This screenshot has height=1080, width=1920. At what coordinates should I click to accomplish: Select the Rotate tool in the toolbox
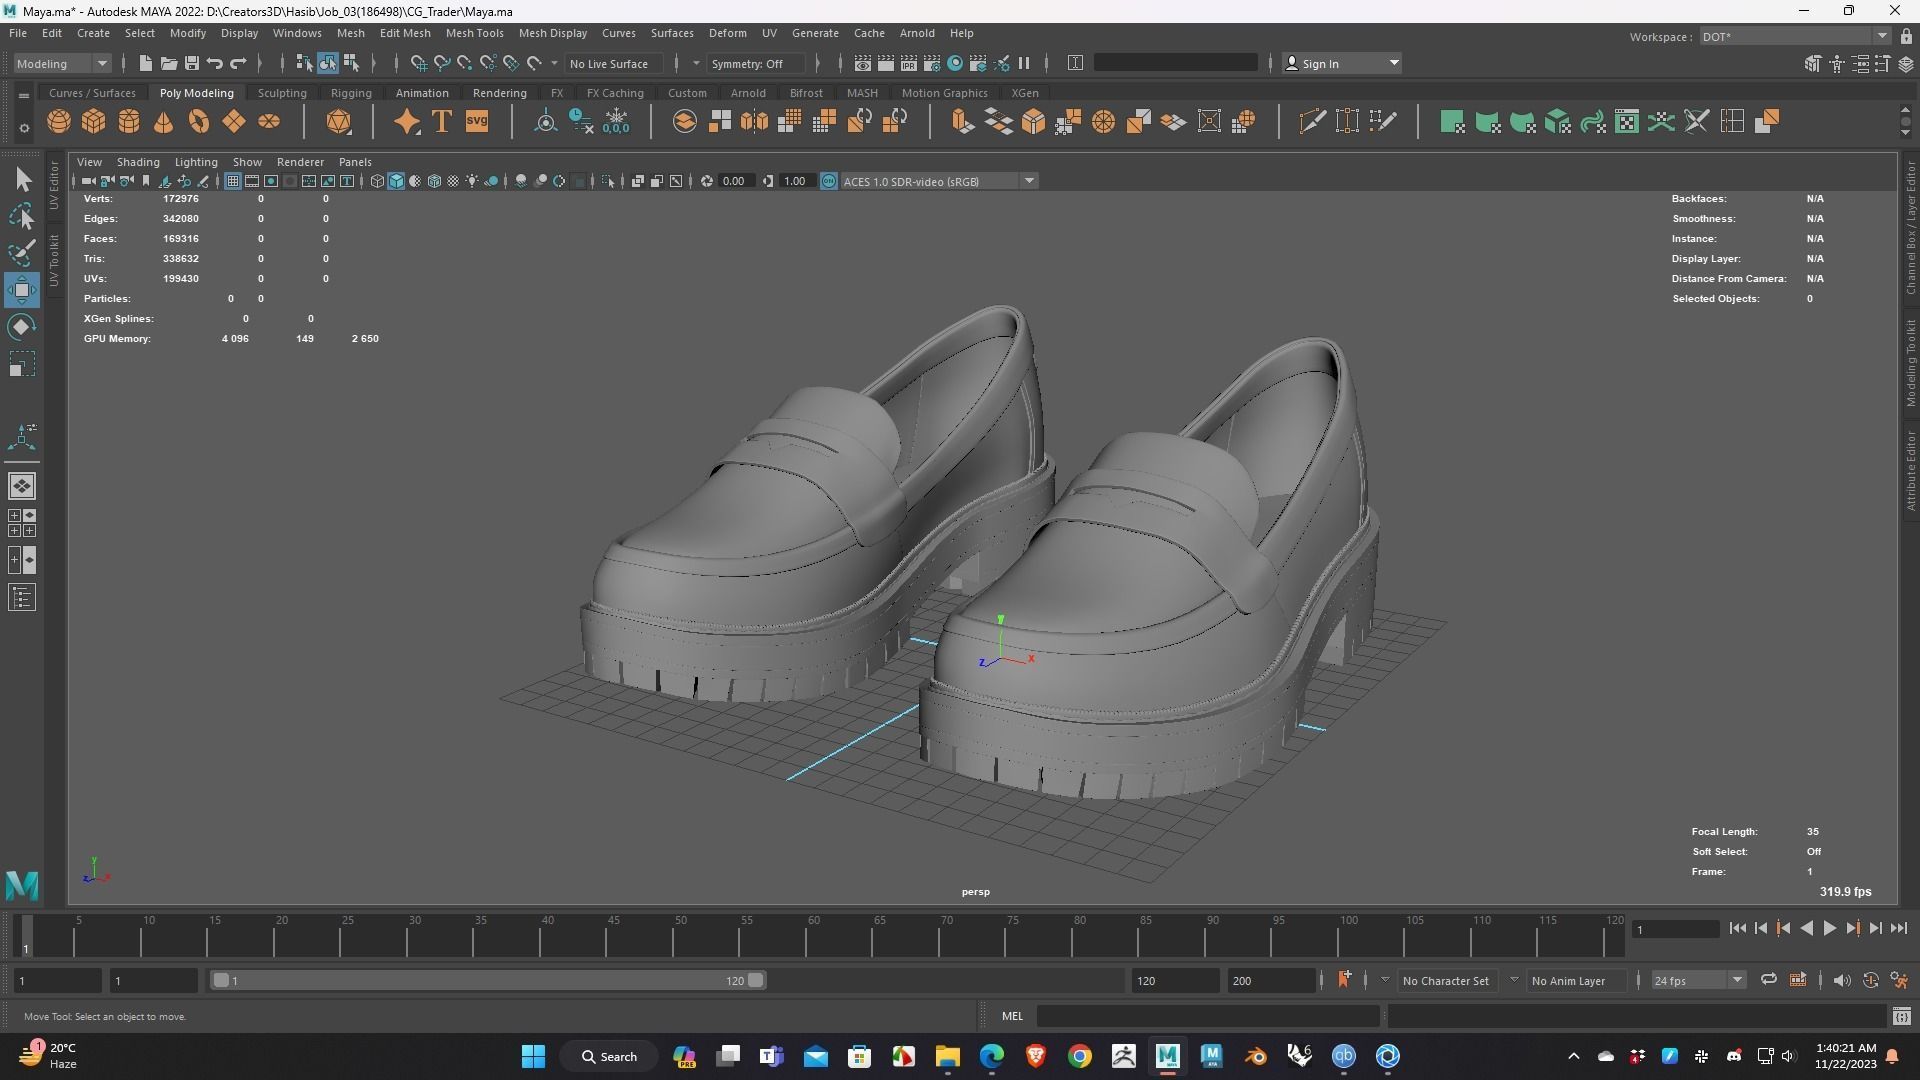22,327
